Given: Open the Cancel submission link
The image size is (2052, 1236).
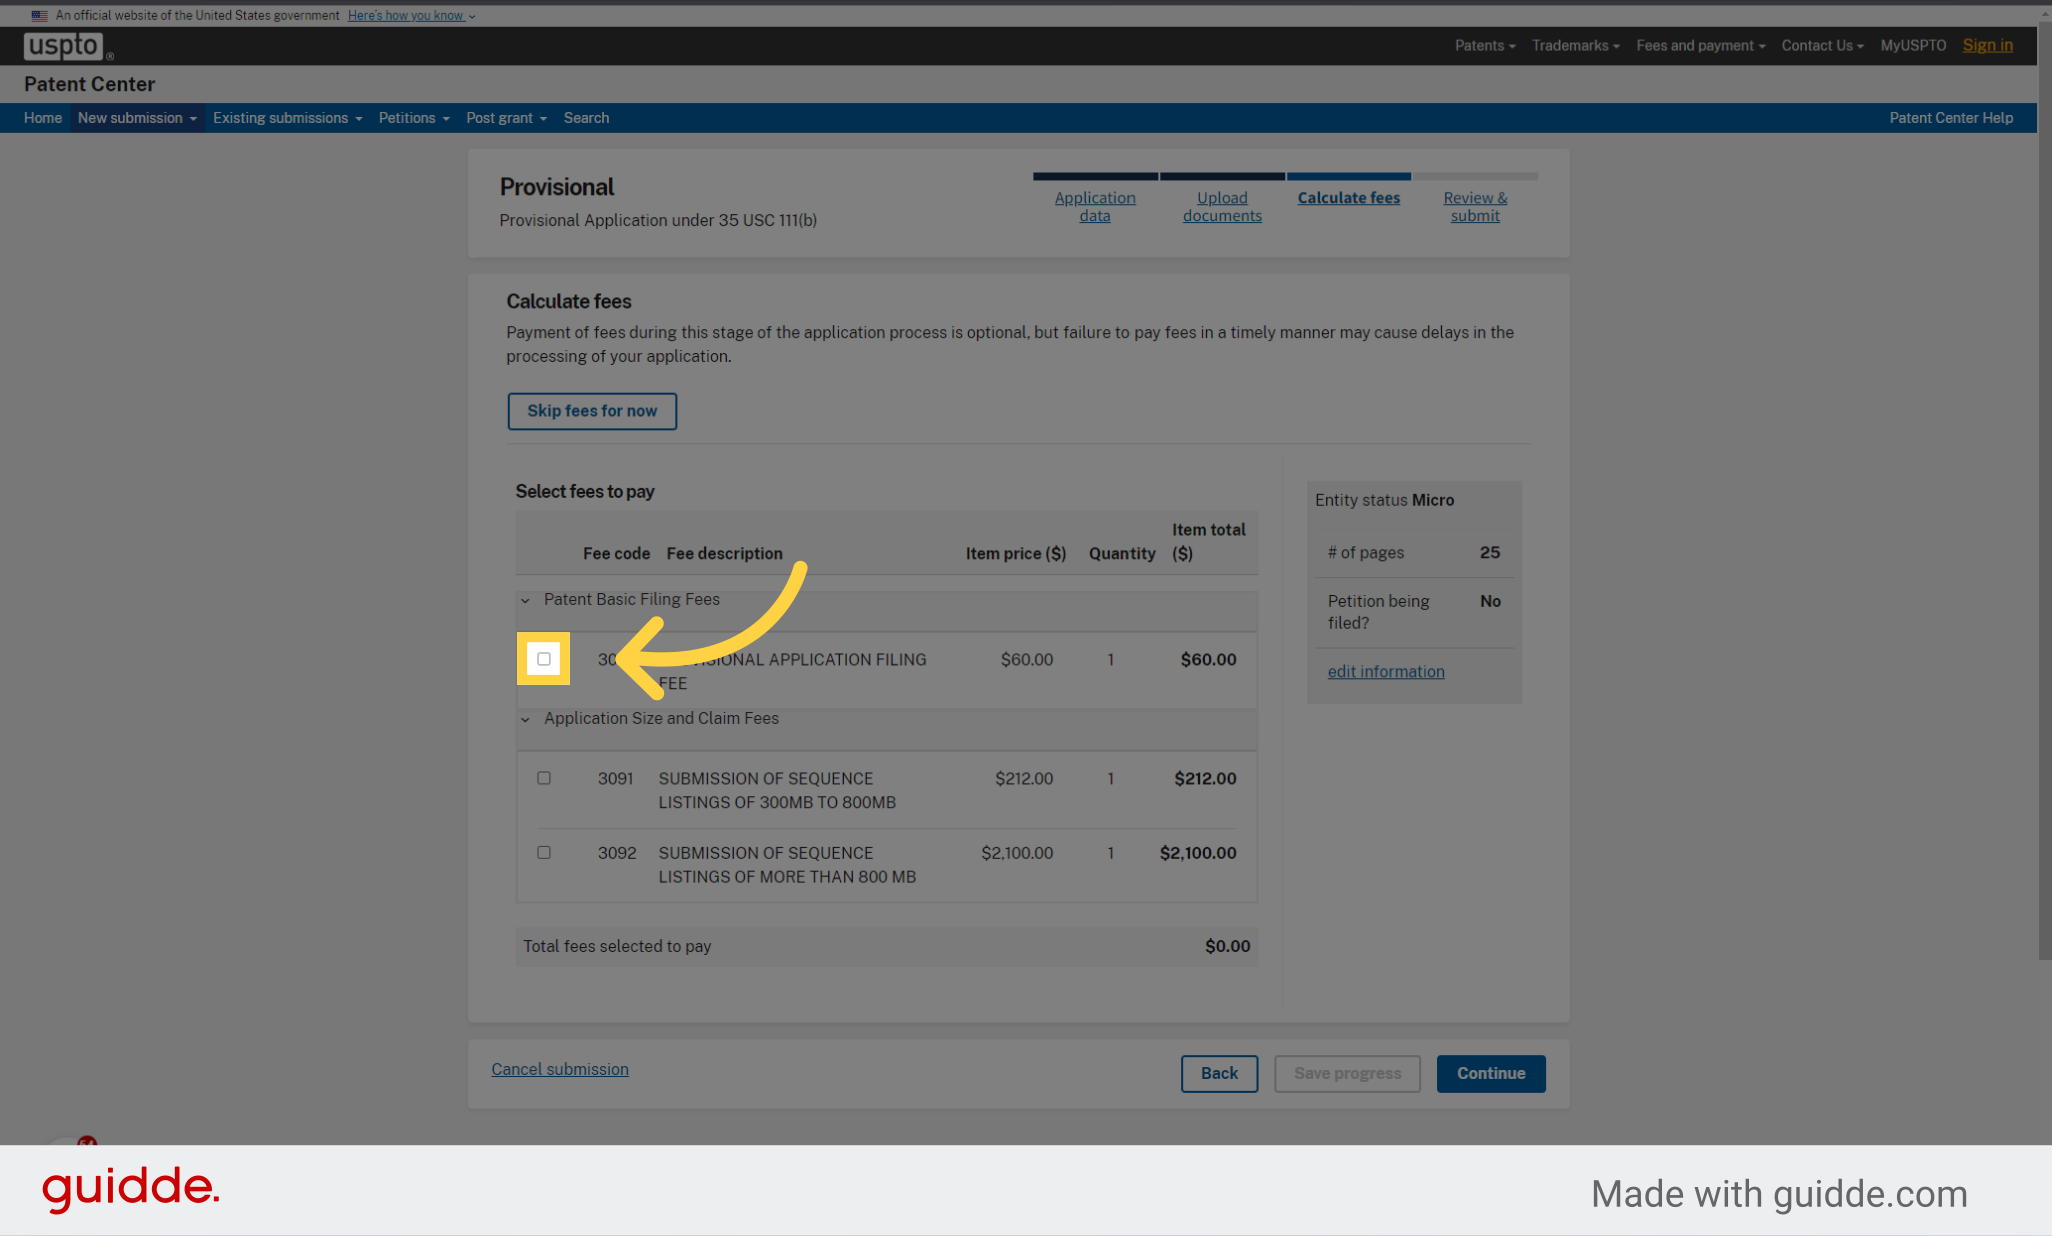Looking at the screenshot, I should pyautogui.click(x=560, y=1069).
